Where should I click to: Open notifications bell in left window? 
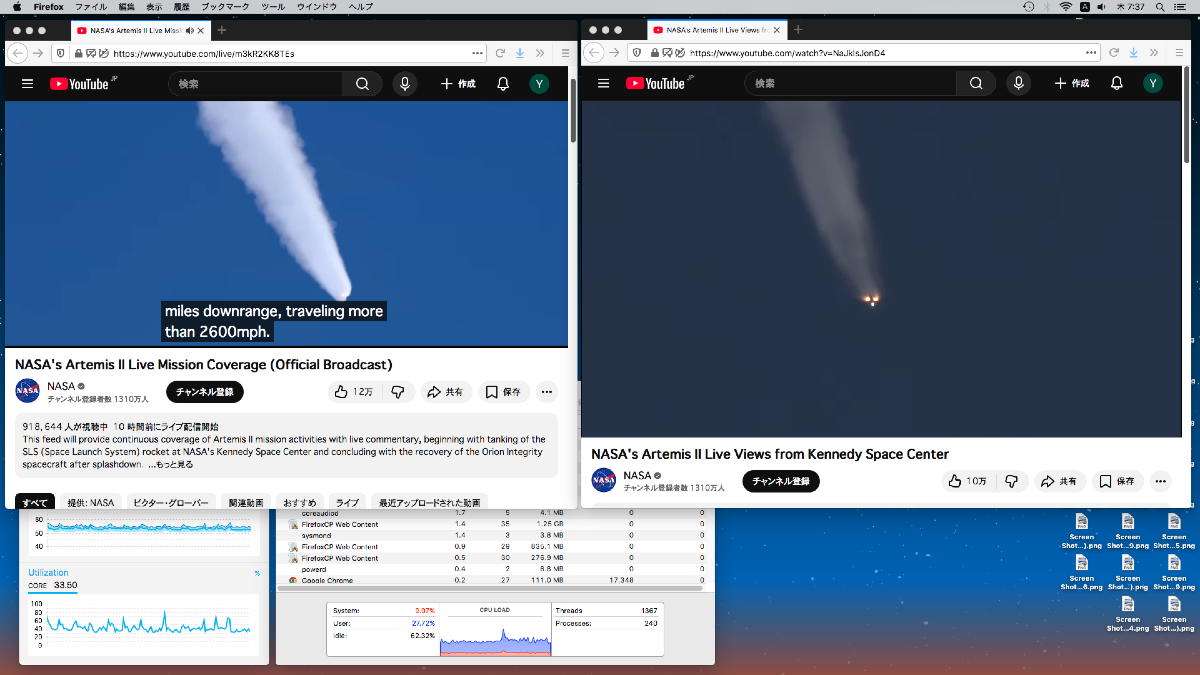(x=503, y=84)
